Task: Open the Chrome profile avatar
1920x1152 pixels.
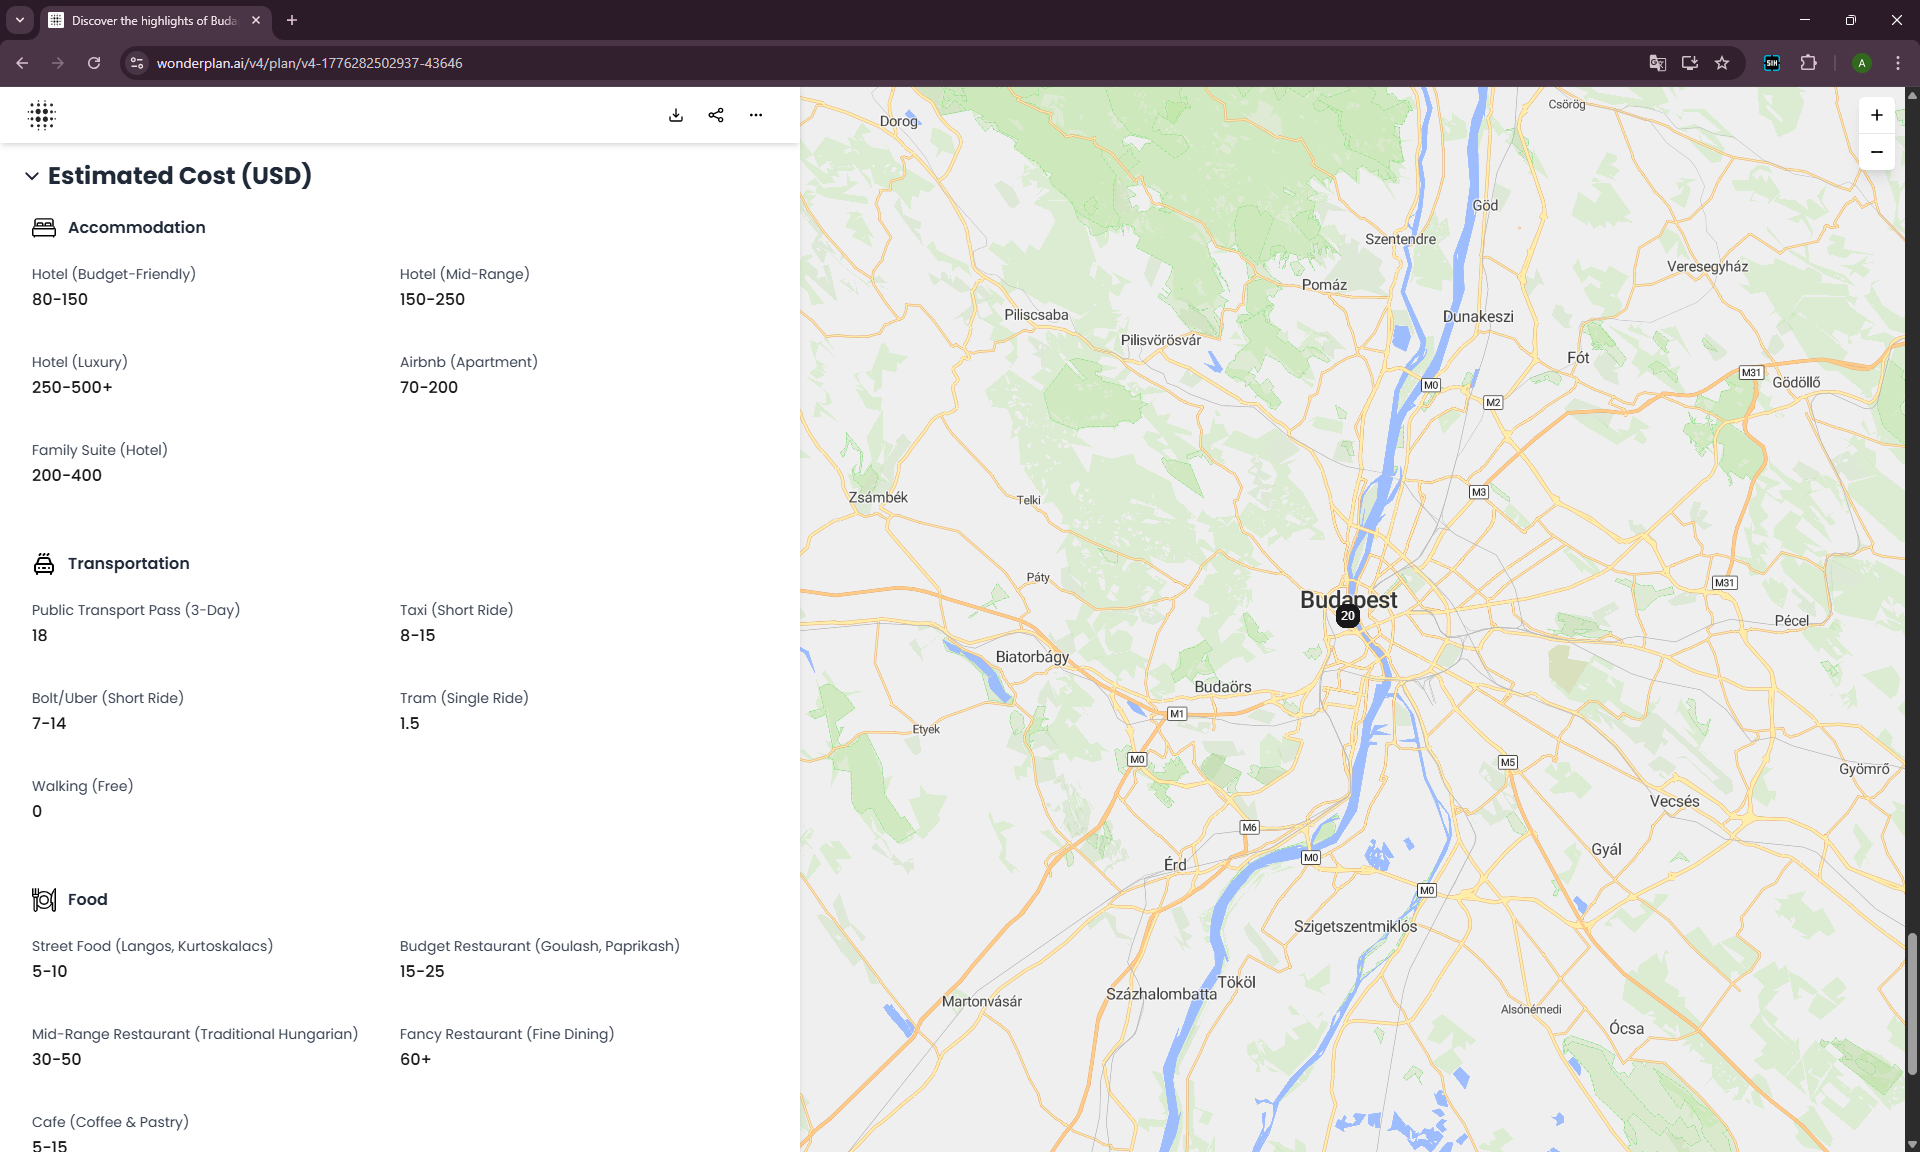Action: pos(1861,63)
